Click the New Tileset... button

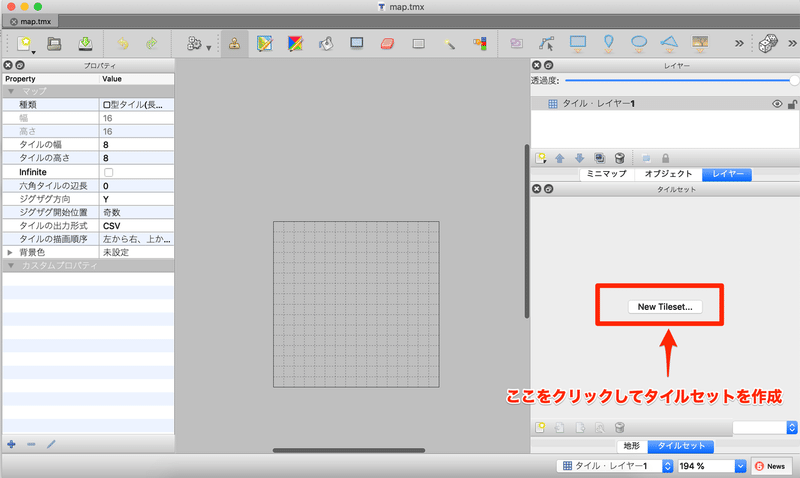tap(665, 307)
